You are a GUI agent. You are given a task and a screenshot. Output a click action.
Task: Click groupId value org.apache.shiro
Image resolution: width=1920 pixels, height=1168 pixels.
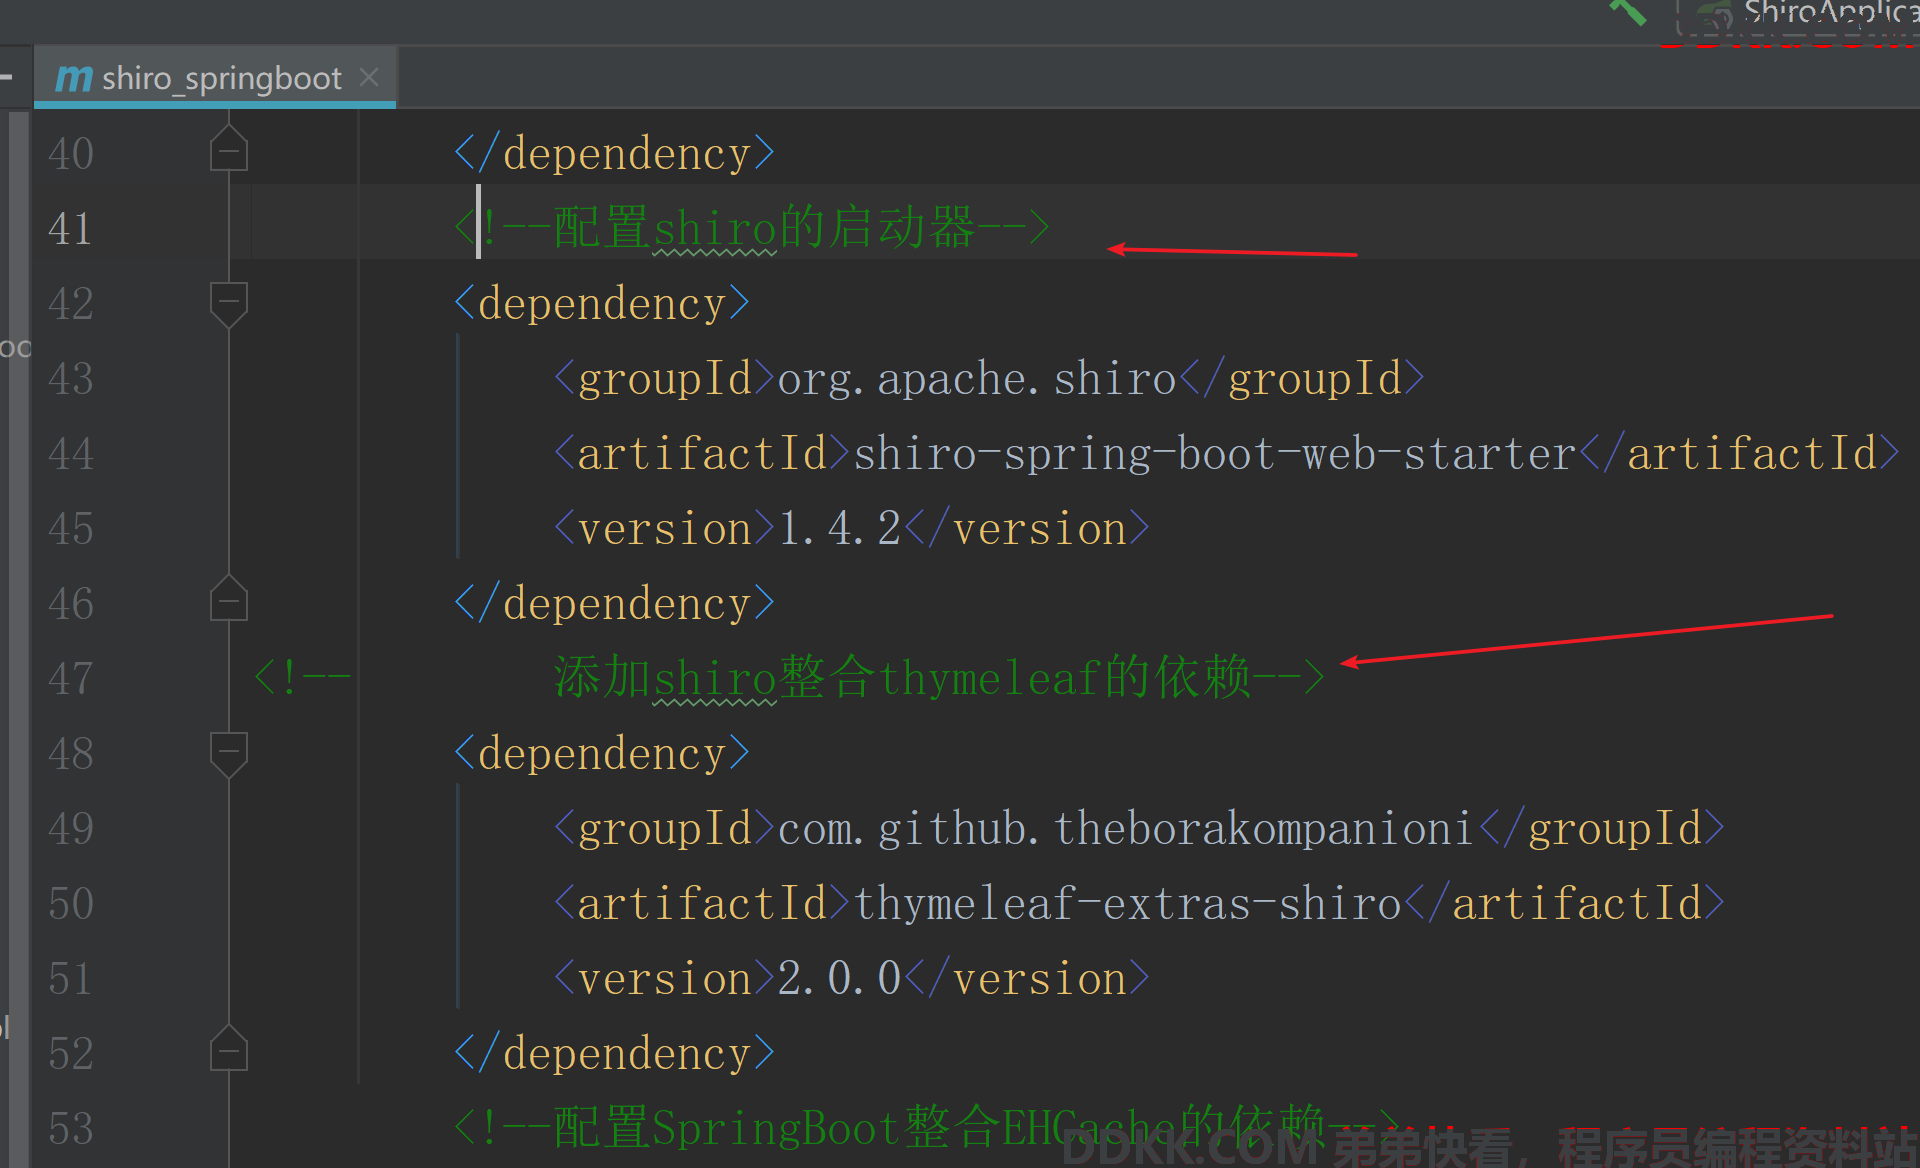(976, 379)
